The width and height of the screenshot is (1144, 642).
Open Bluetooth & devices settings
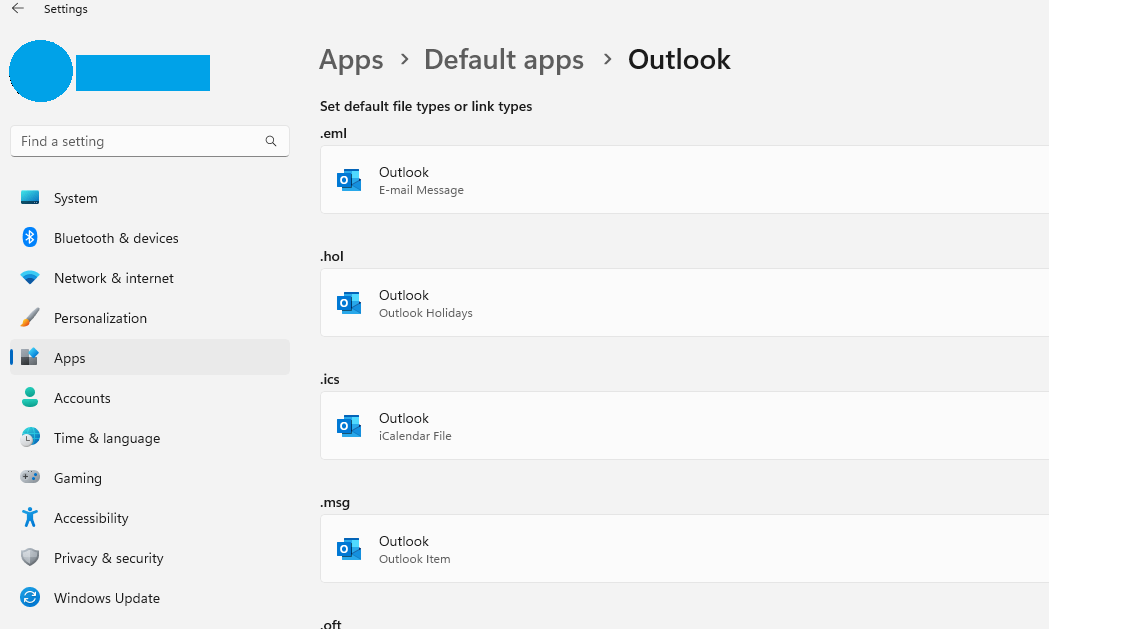[116, 239]
